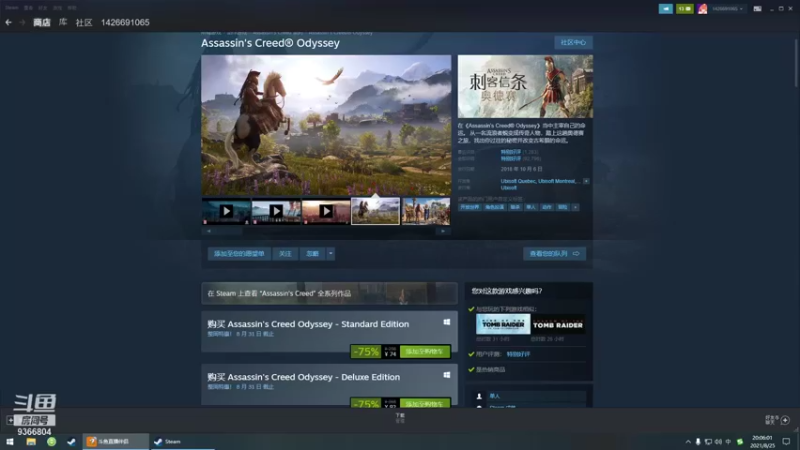Open the second Tomb Raider thumbnail
Image resolution: width=800 pixels, height=450 pixels.
pyautogui.click(x=558, y=324)
